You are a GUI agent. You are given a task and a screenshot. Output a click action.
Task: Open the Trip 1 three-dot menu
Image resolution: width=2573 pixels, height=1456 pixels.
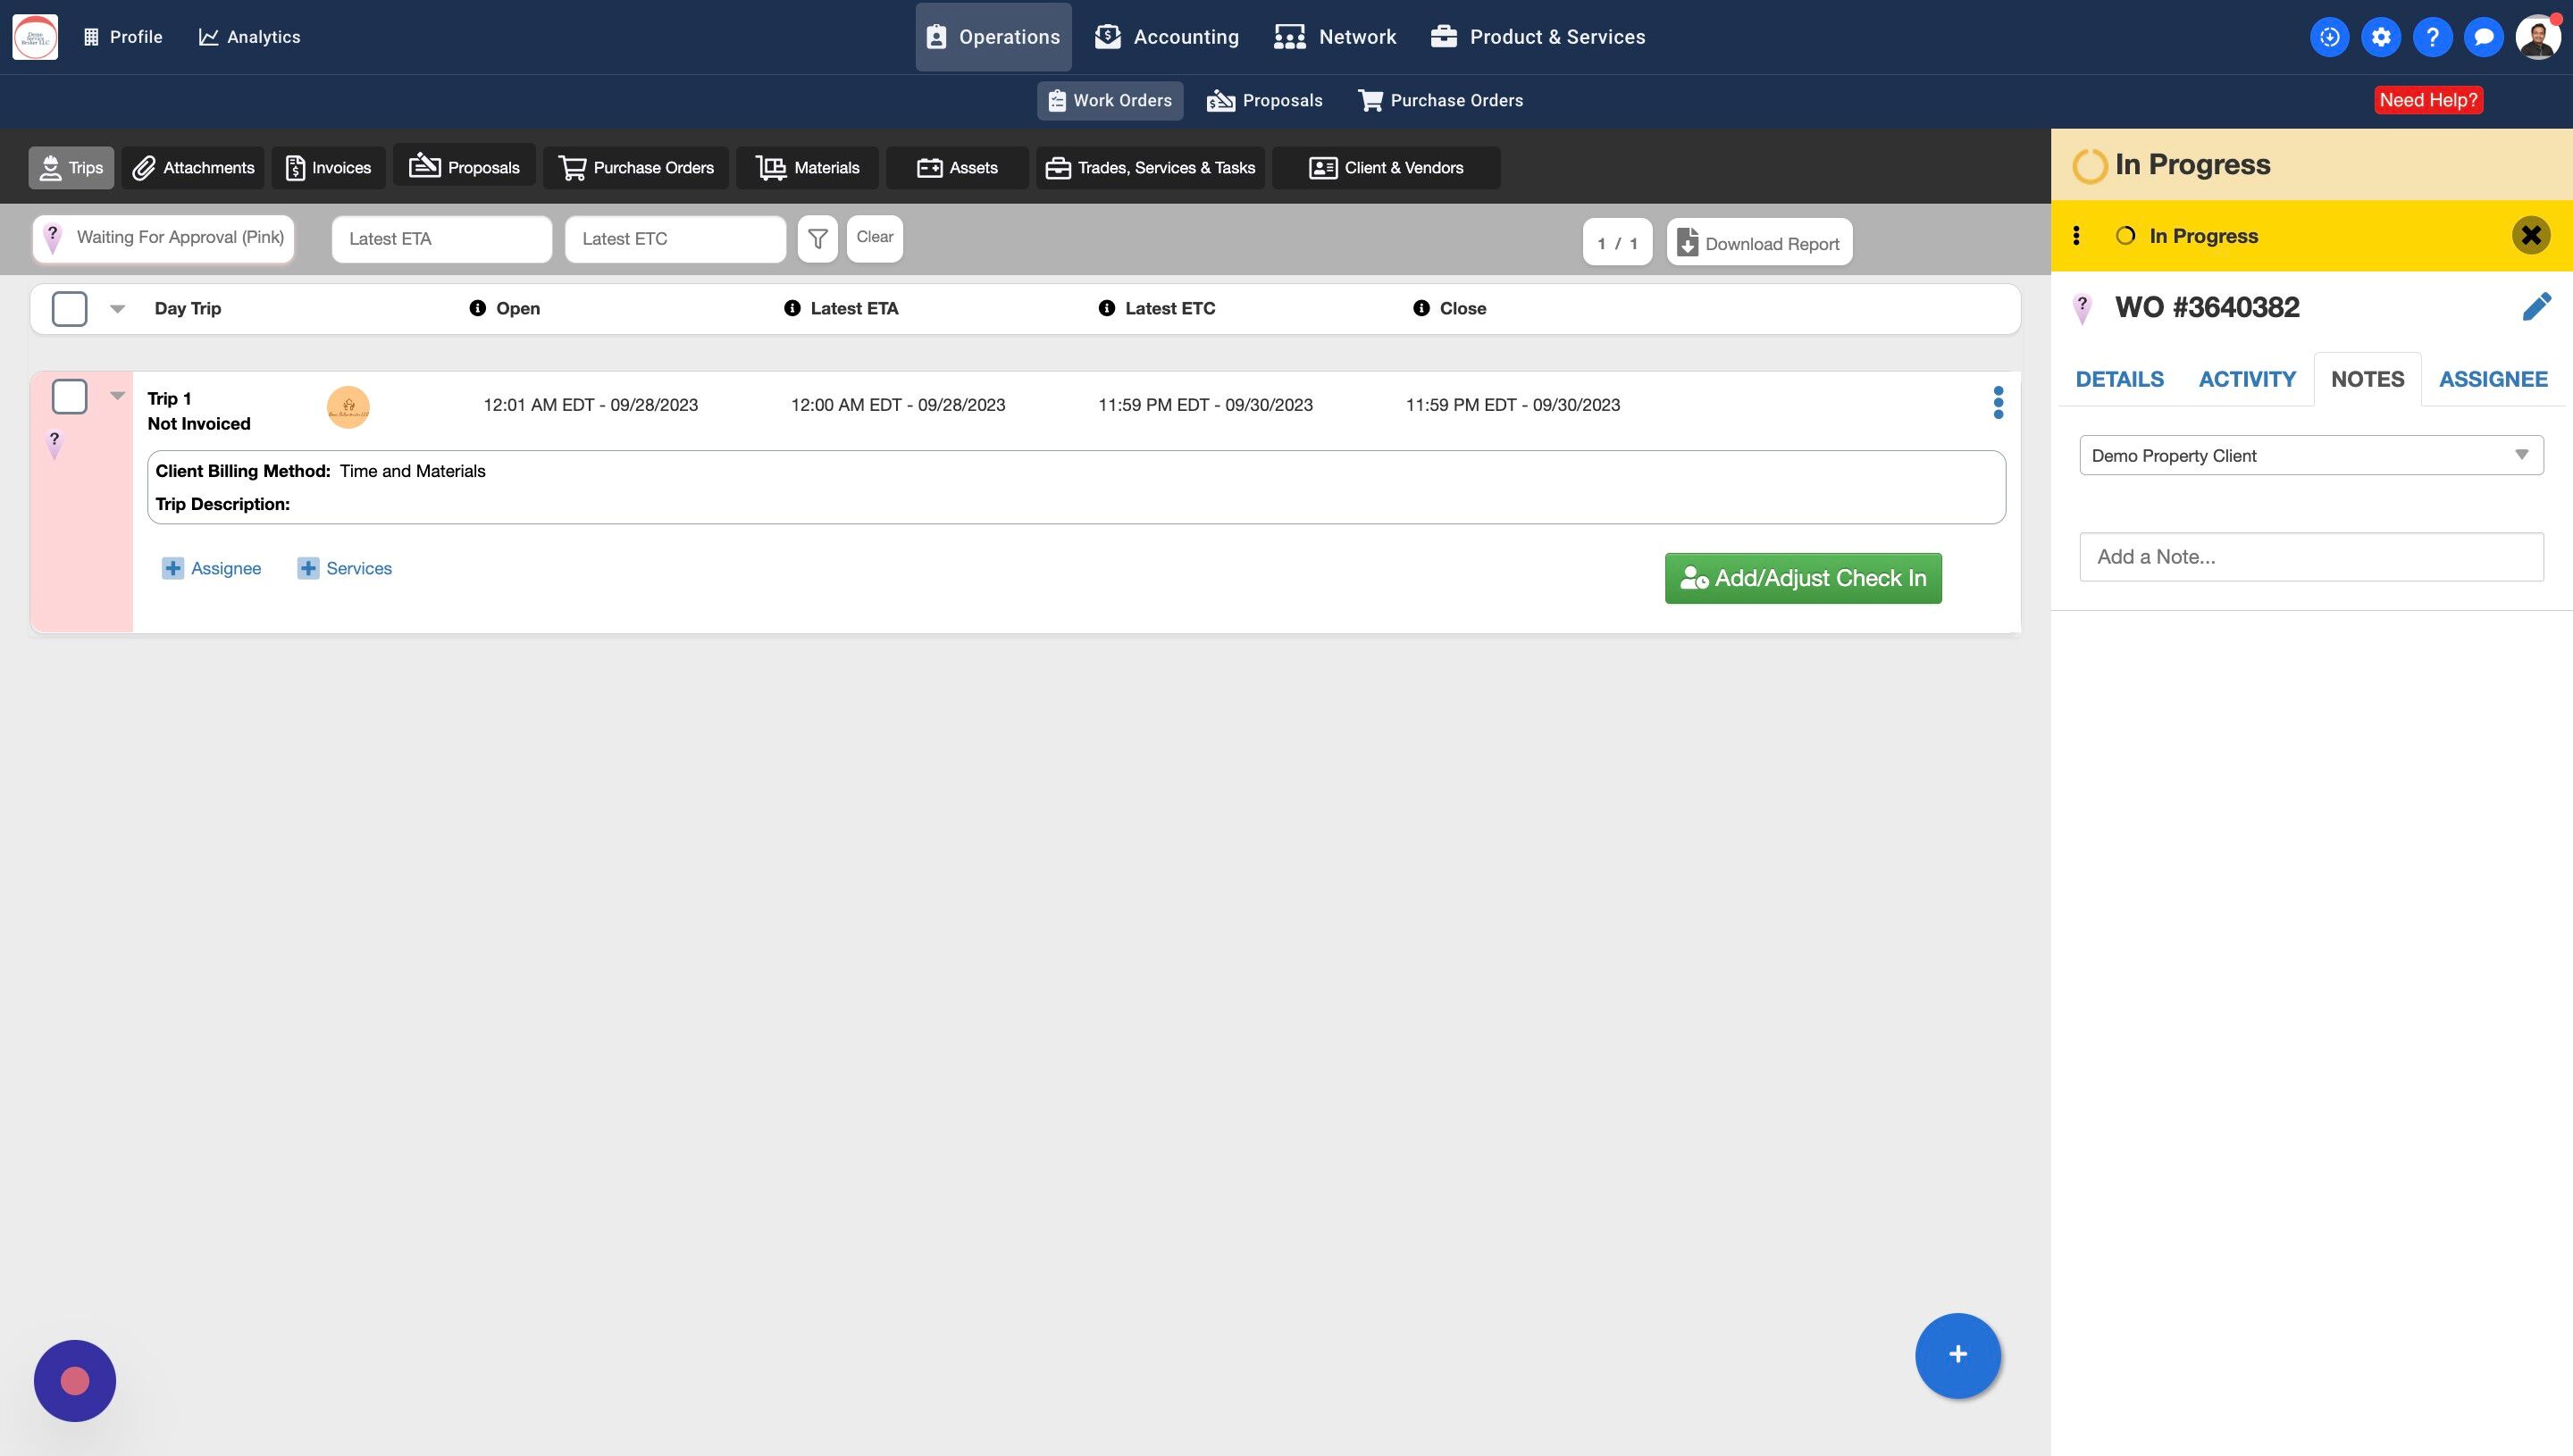[1998, 403]
